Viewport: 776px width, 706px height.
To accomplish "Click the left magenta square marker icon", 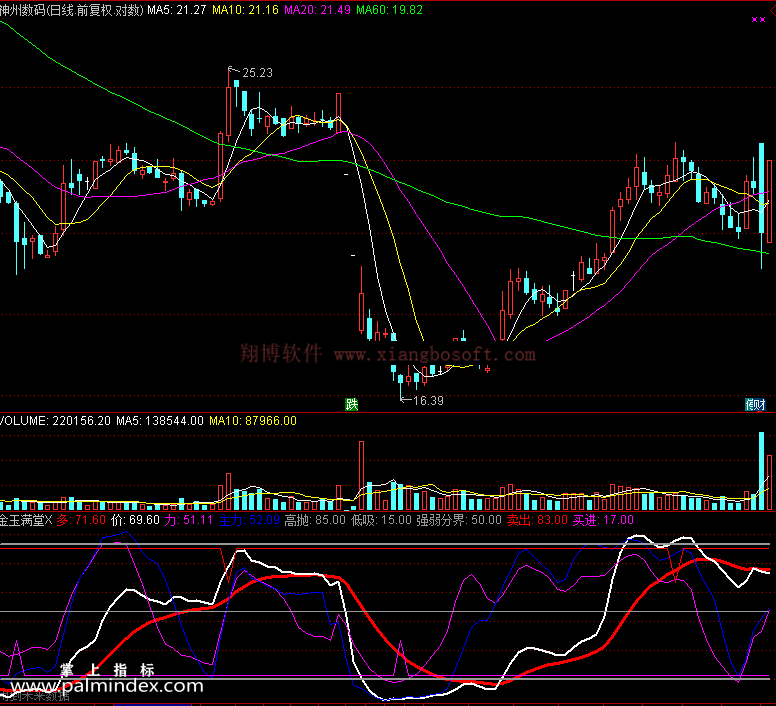I will (755, 19).
